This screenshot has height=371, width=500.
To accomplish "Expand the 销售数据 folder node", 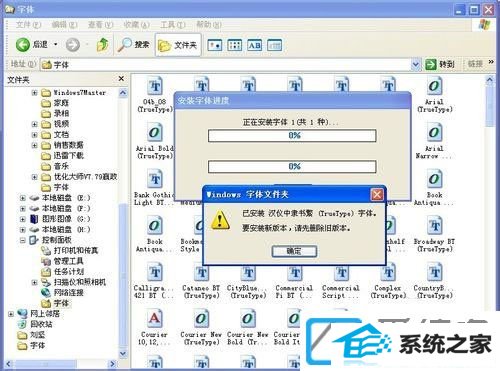I will click(34, 145).
